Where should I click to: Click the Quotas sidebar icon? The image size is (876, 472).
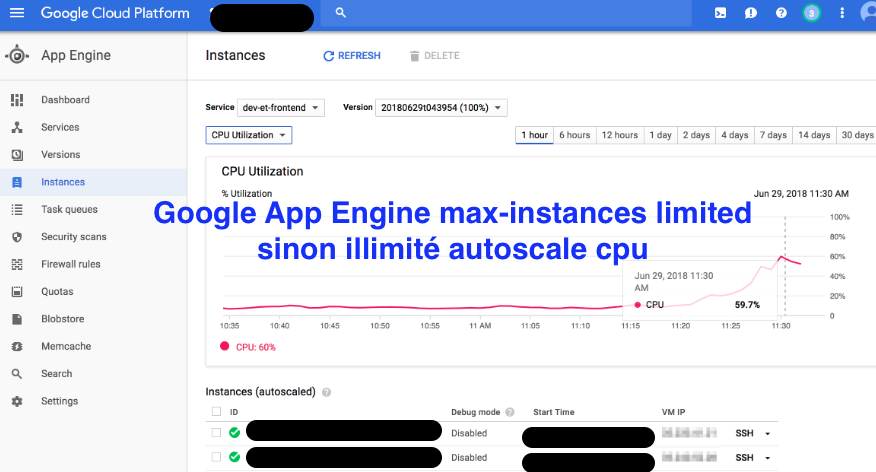(x=17, y=292)
